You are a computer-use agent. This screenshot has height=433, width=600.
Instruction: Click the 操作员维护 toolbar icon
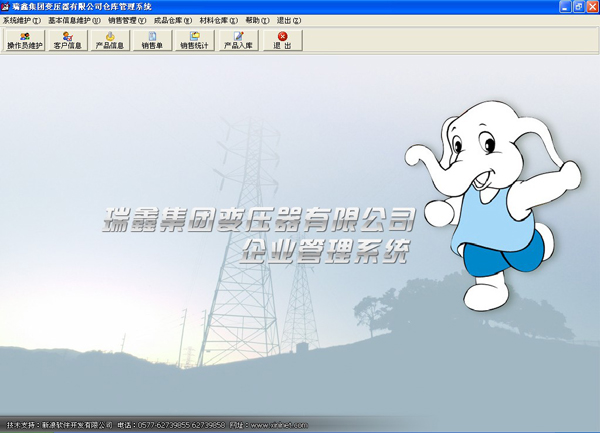(x=25, y=40)
